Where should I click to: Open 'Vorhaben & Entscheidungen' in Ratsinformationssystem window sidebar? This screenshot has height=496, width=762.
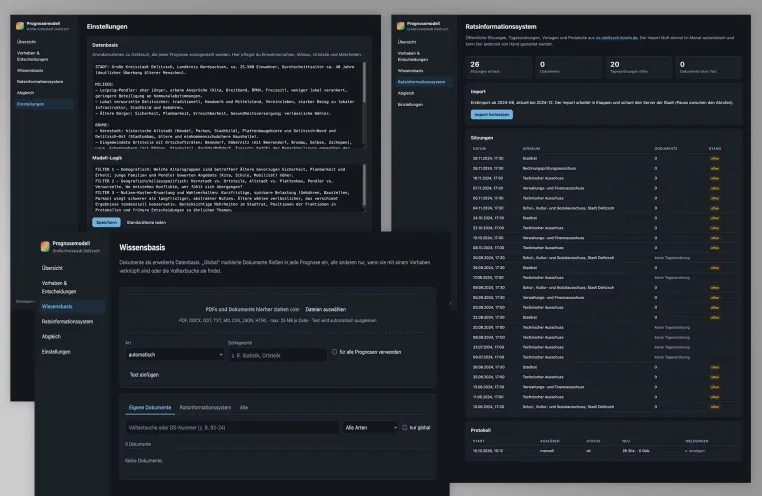click(x=413, y=56)
